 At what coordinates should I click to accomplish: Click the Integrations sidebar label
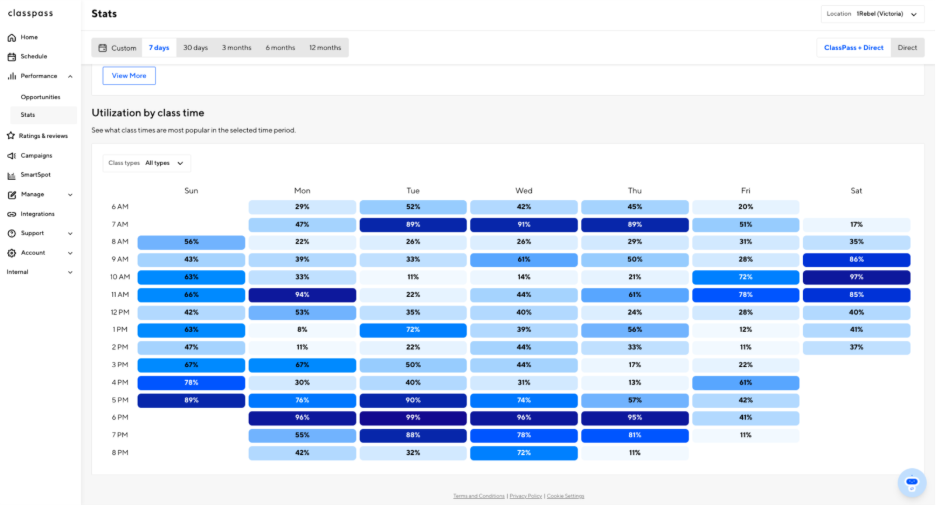(x=38, y=214)
